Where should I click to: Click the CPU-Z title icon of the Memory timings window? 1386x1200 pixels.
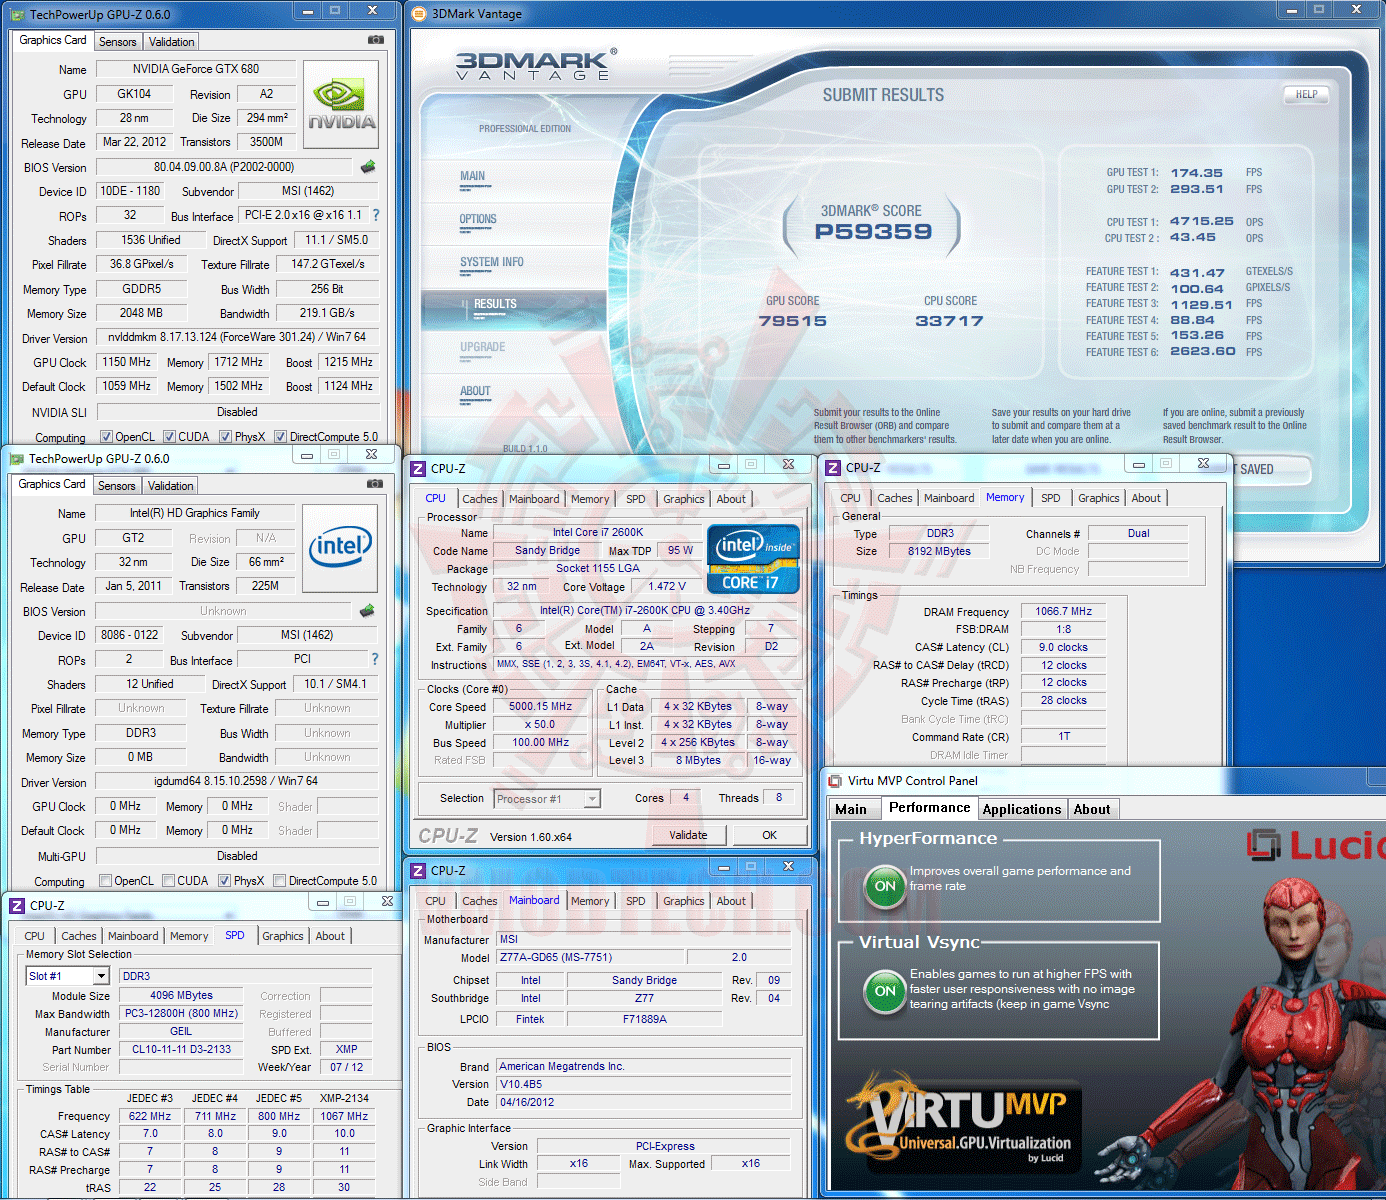[x=833, y=468]
